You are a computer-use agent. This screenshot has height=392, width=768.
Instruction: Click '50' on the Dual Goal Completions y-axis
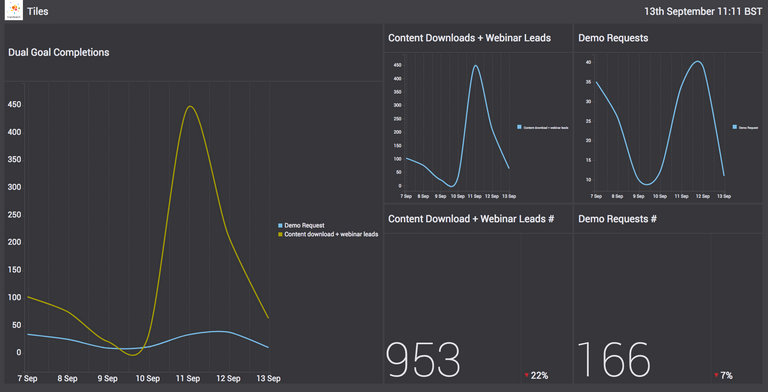point(17,325)
